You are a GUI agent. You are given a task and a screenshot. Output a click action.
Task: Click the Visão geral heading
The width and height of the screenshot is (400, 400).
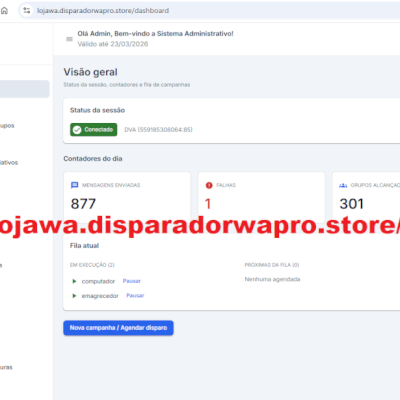pyautogui.click(x=91, y=72)
